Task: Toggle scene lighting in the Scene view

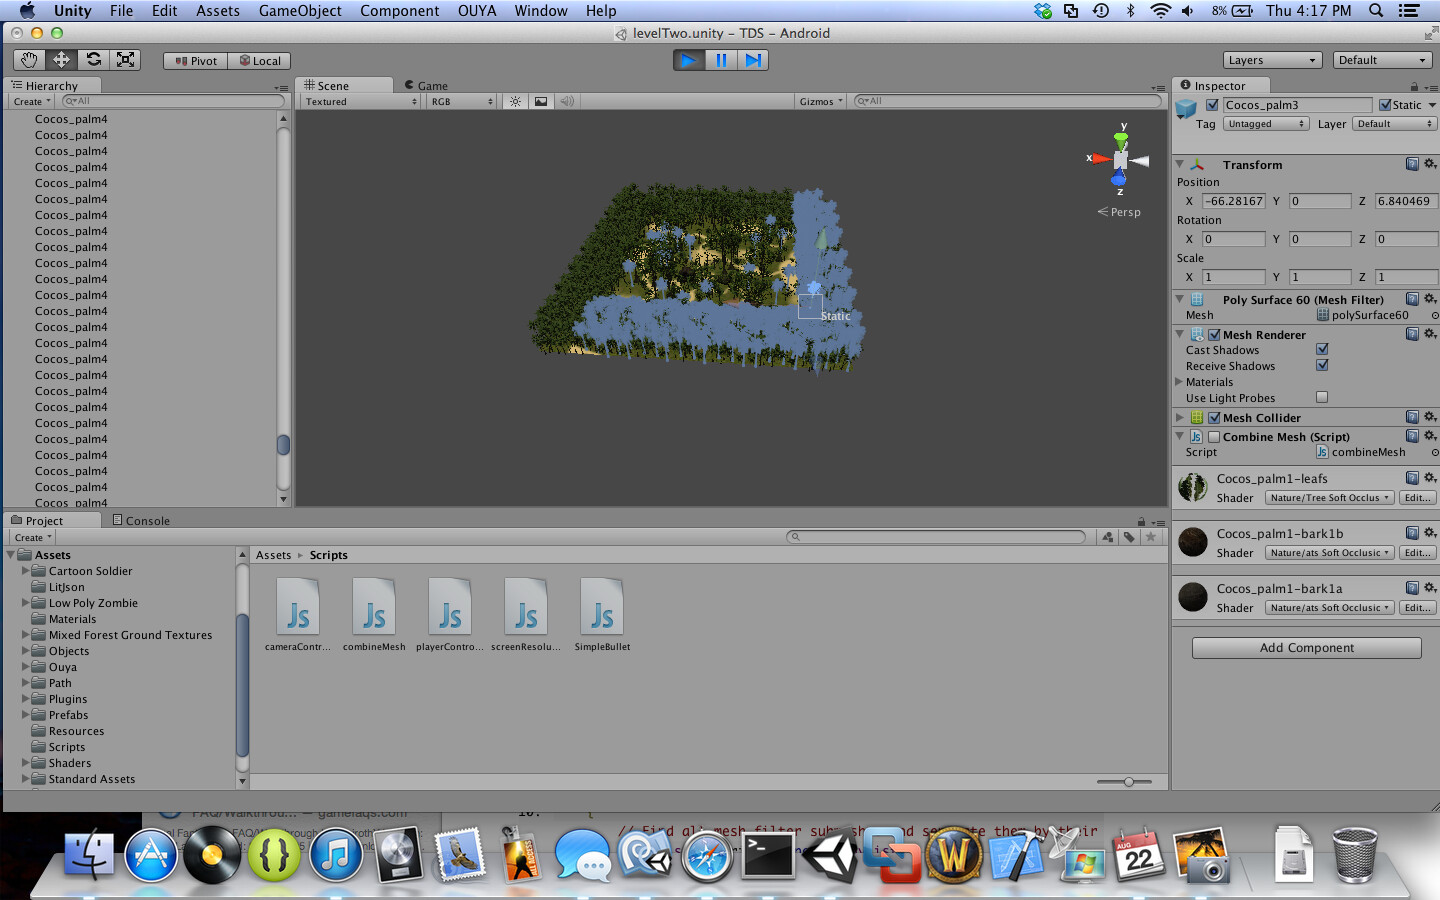Action: (x=513, y=100)
